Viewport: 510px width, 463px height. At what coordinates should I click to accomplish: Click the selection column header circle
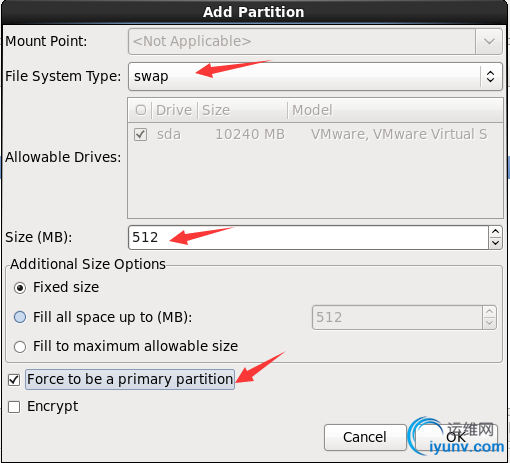141,110
